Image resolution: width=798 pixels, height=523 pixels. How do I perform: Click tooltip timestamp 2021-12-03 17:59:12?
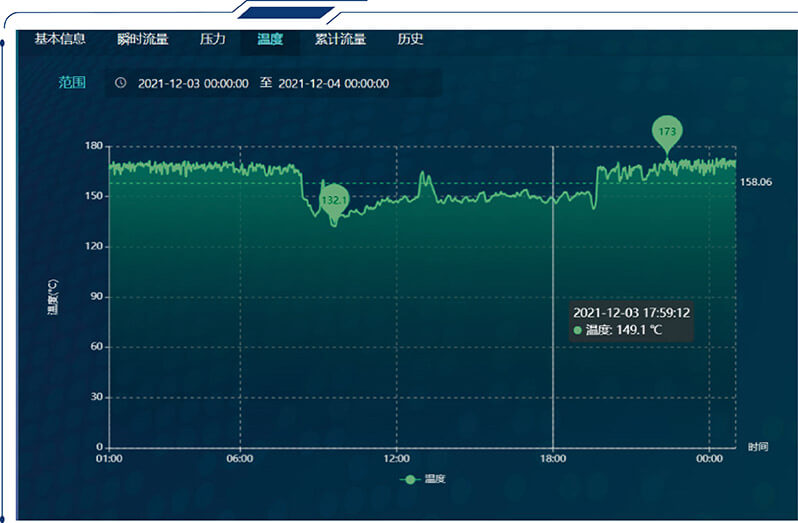(x=632, y=313)
